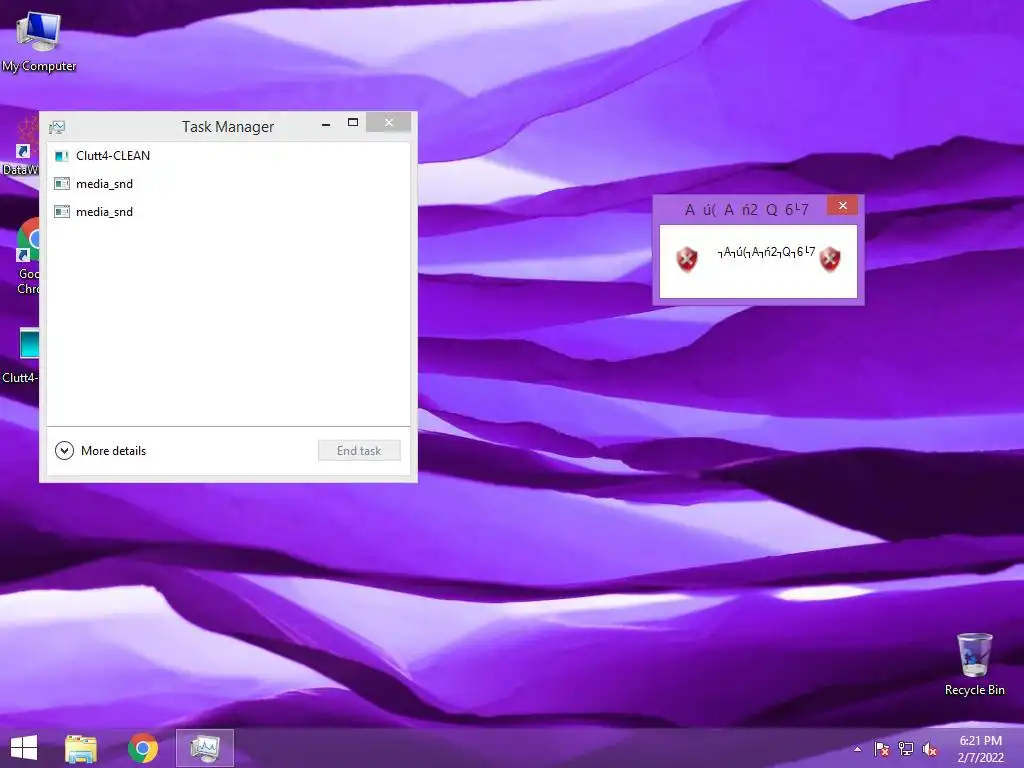Viewport: 1024px width, 768px height.
Task: Open the Recycle Bin desktop icon
Action: 974,664
